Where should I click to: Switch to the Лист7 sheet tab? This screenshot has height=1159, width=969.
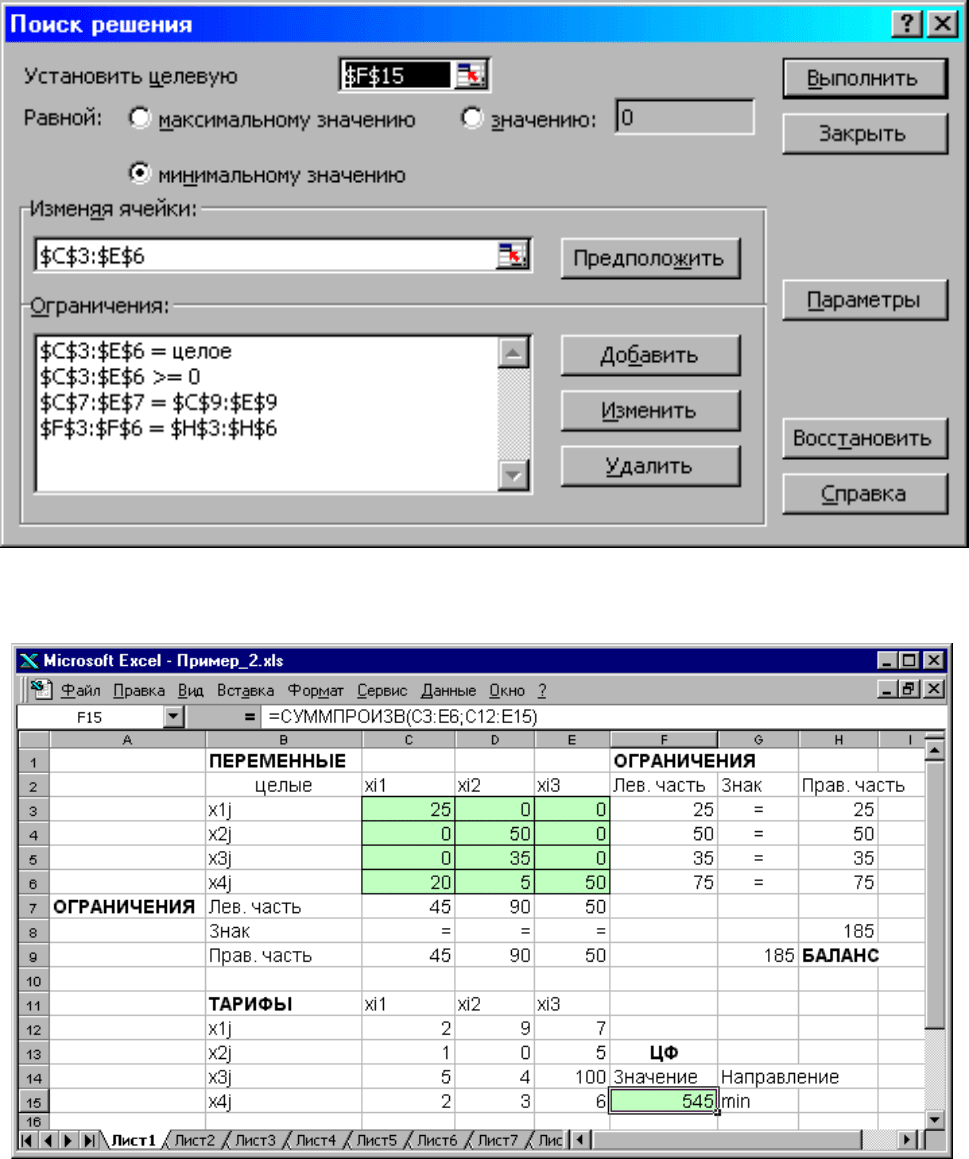tap(497, 1141)
